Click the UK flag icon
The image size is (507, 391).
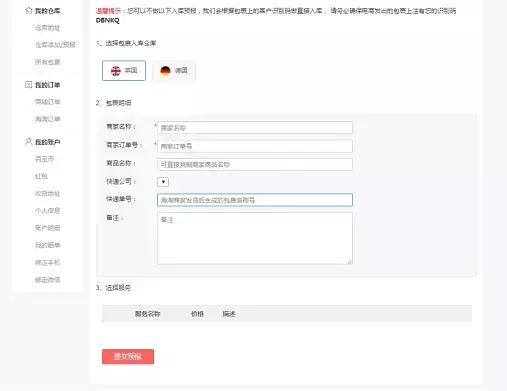tap(116, 71)
